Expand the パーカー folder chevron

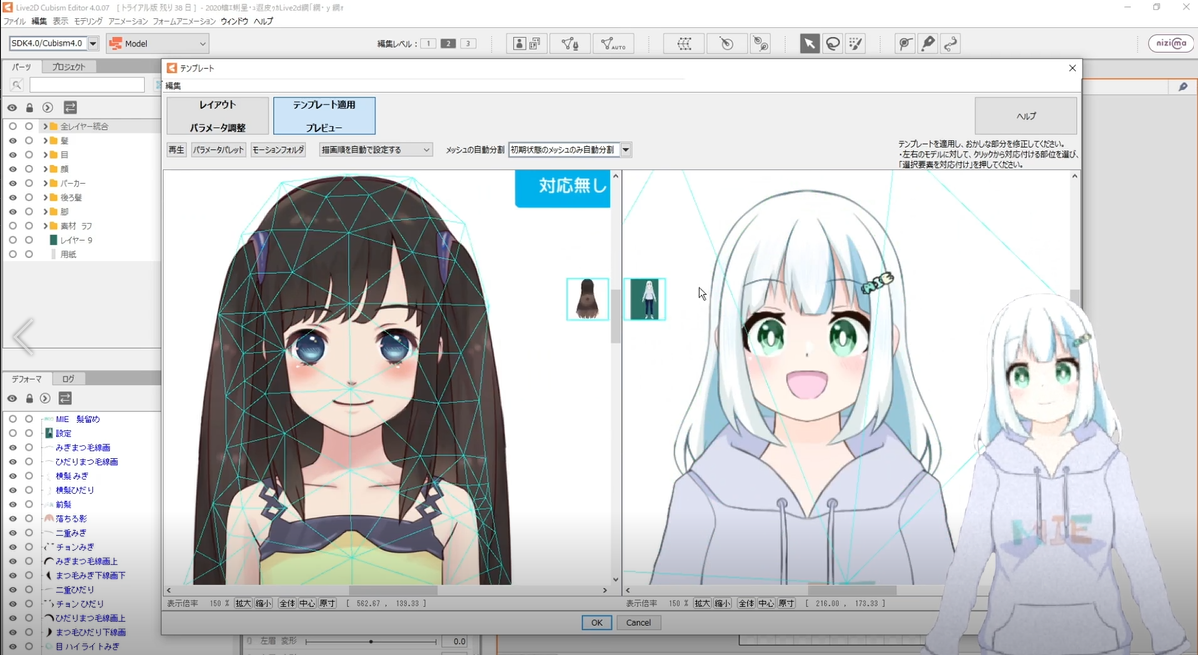pyautogui.click(x=44, y=183)
